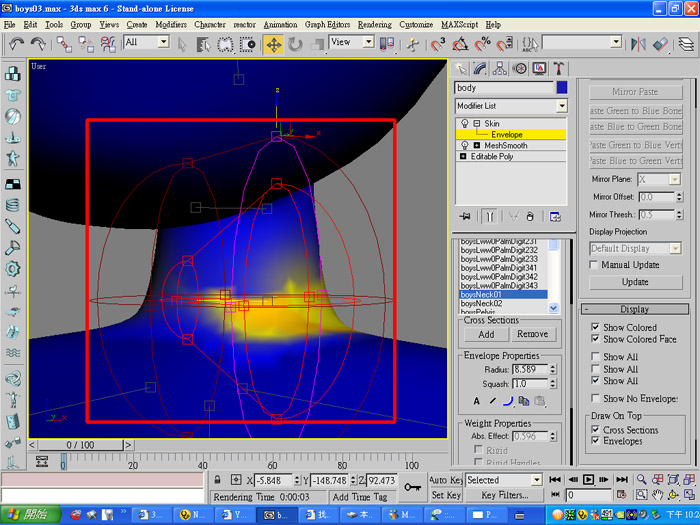
Task: Open the Layer Manager icon
Action: 686,44
